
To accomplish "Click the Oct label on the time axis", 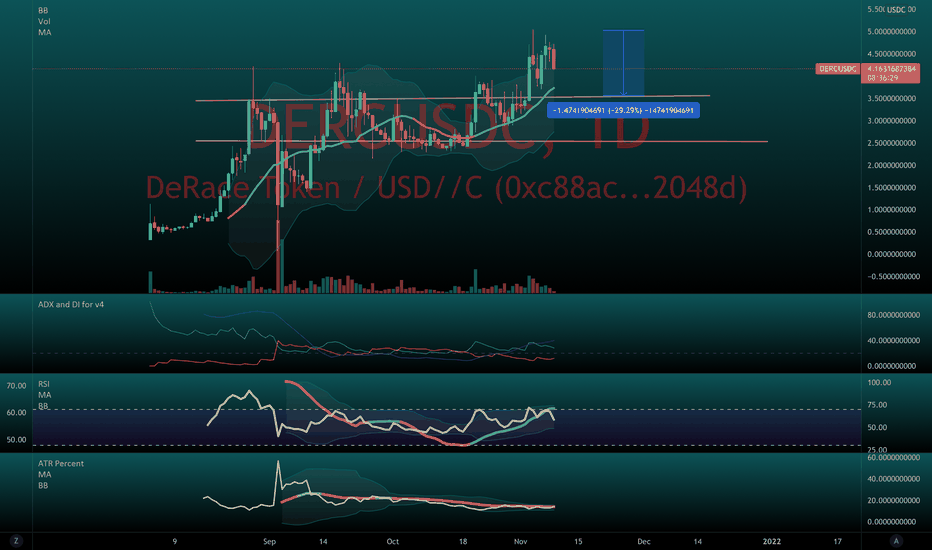I will (x=392, y=541).
